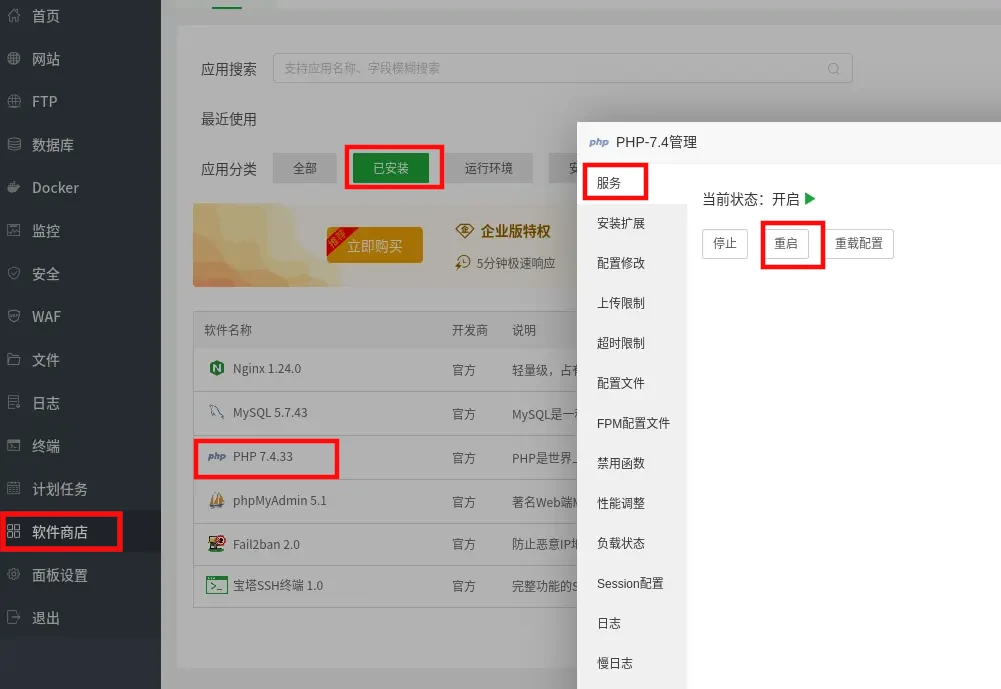Image resolution: width=1001 pixels, height=689 pixels.
Task: Click the 宝塔SSH终端 terminal icon
Action: coord(217,585)
